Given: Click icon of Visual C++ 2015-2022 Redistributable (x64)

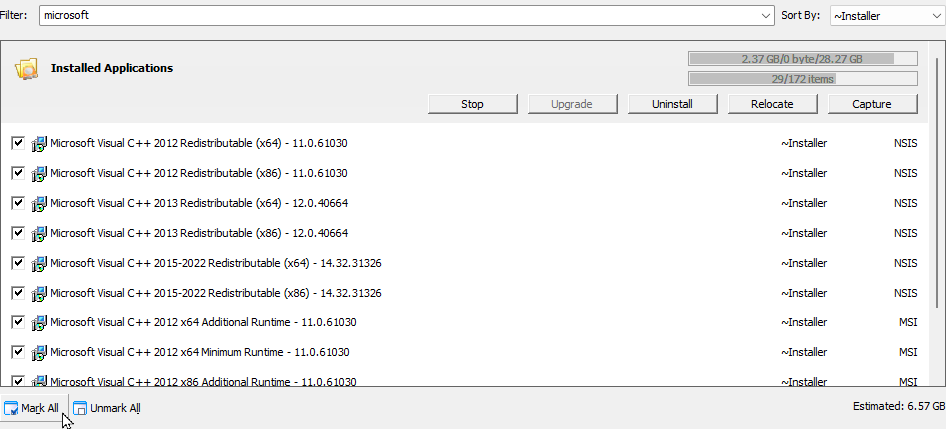Looking at the screenshot, I should click(39, 264).
